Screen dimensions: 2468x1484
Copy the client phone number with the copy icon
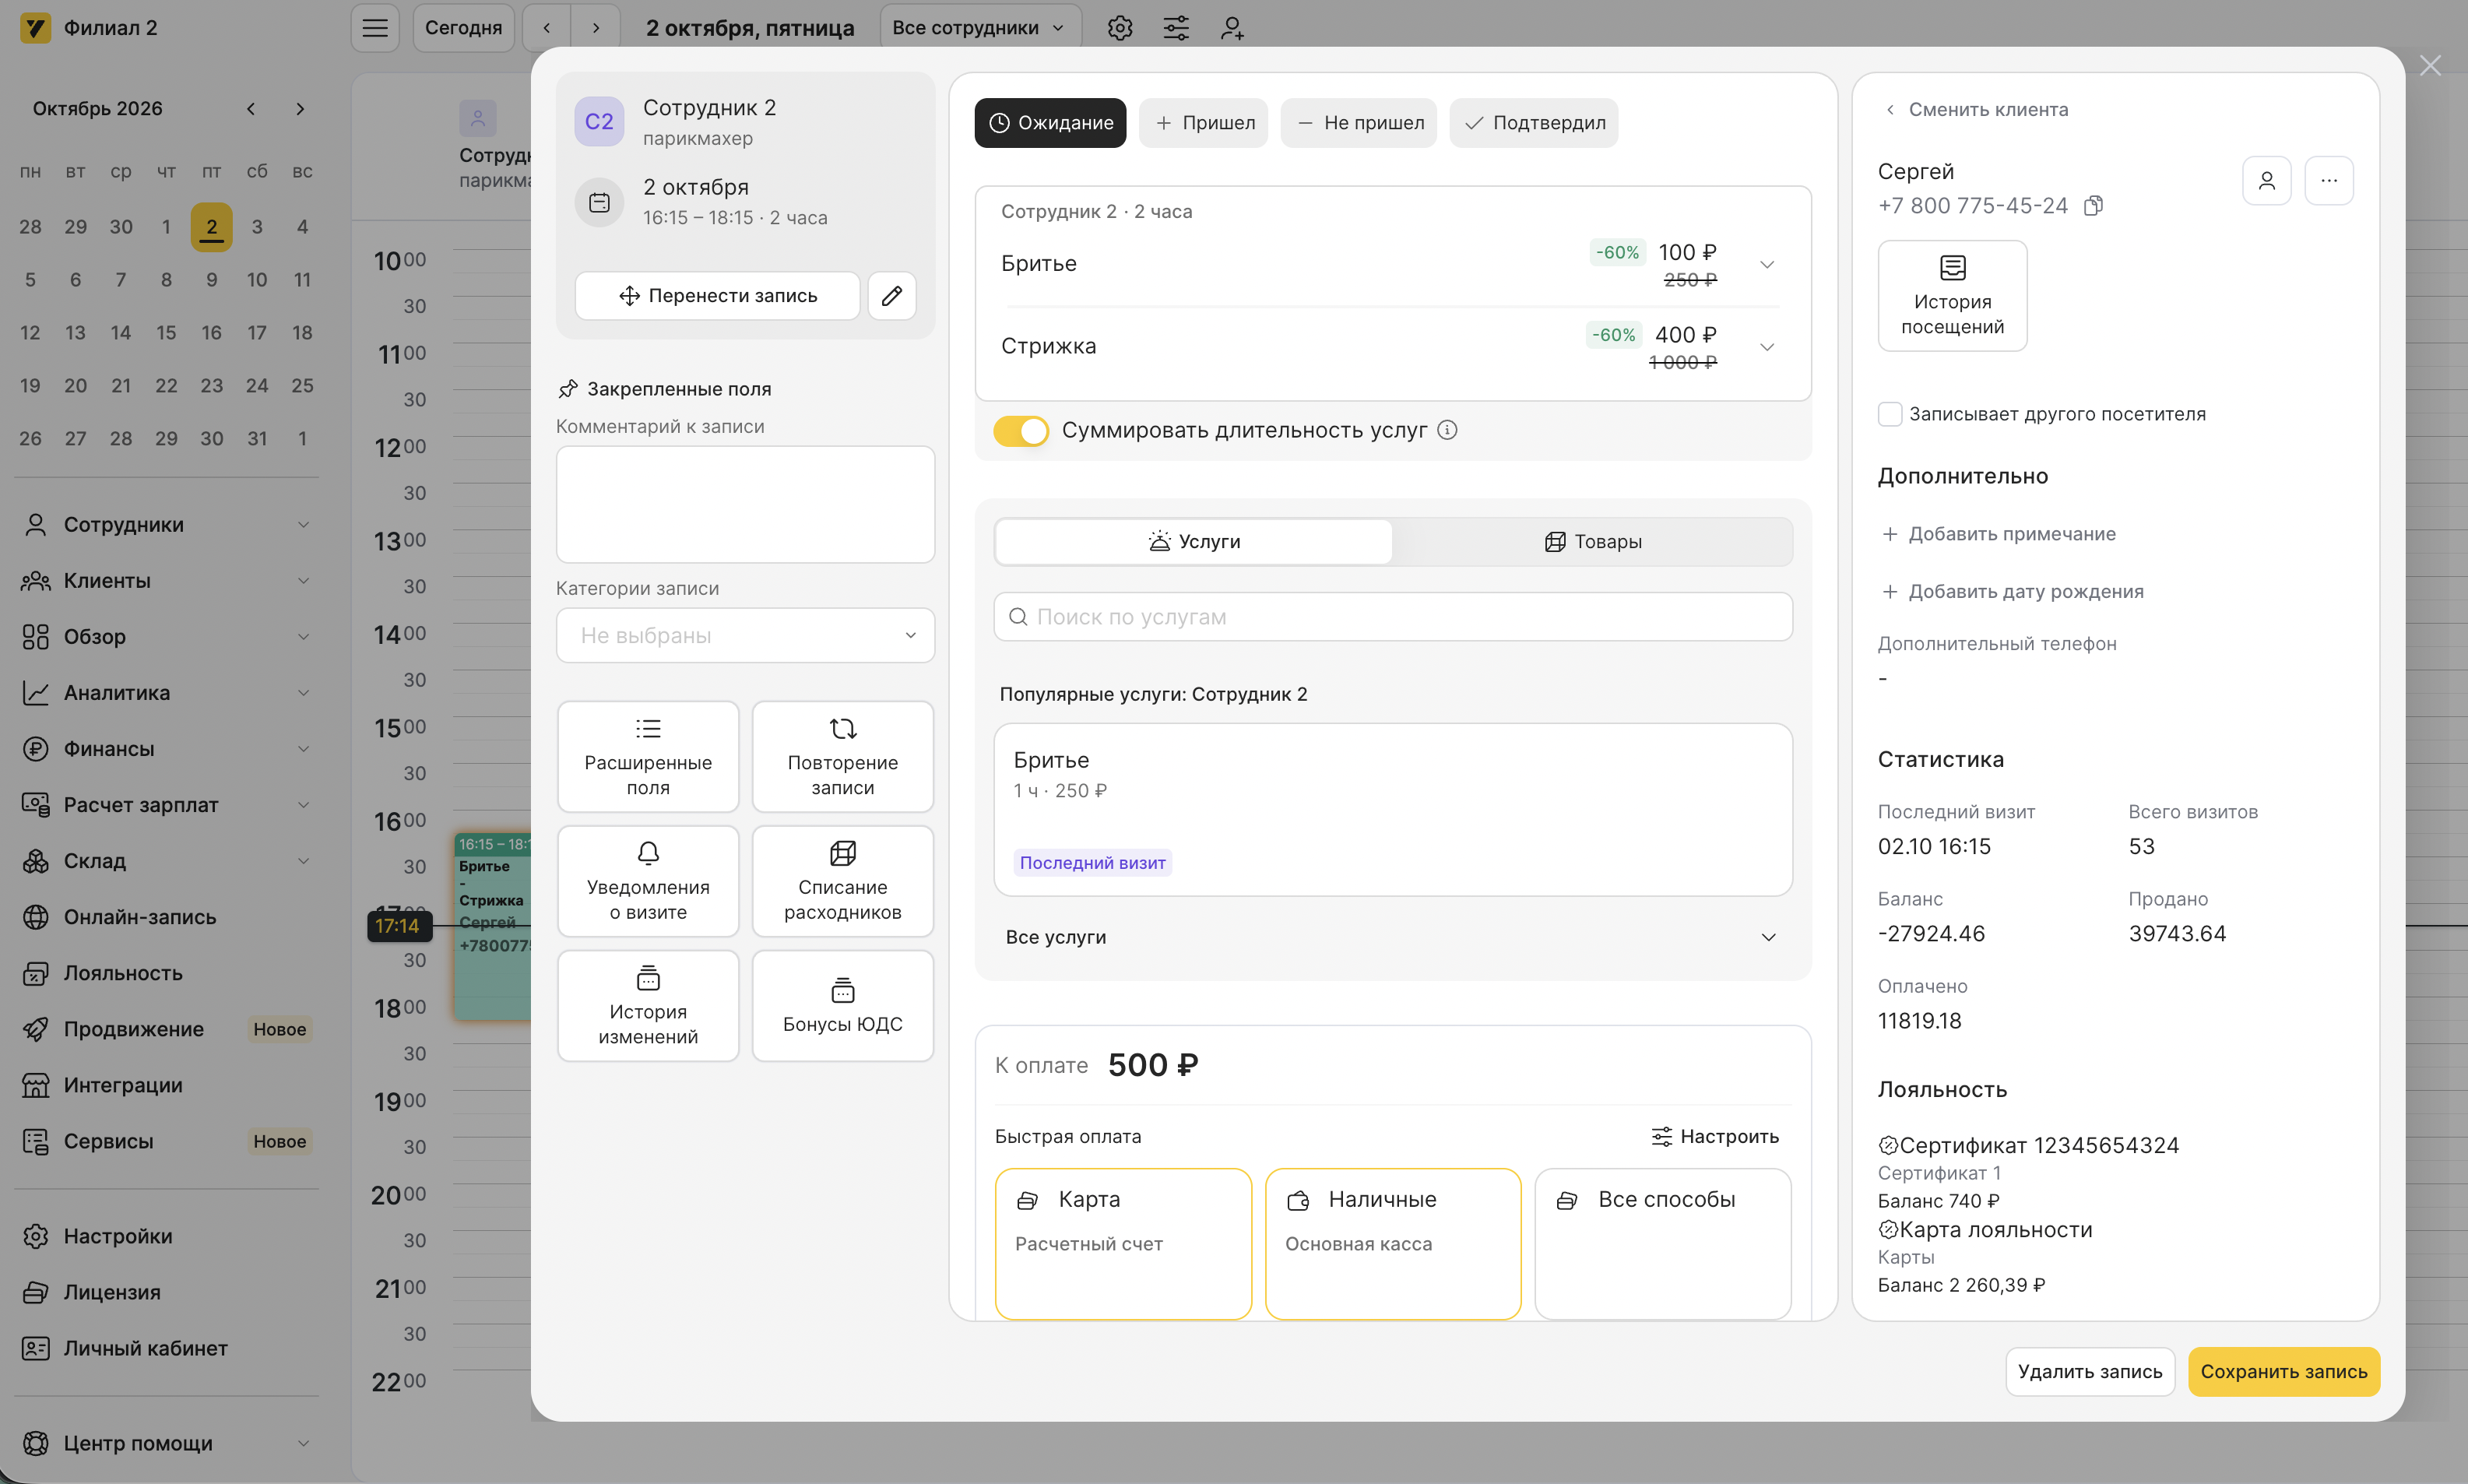(x=2093, y=206)
